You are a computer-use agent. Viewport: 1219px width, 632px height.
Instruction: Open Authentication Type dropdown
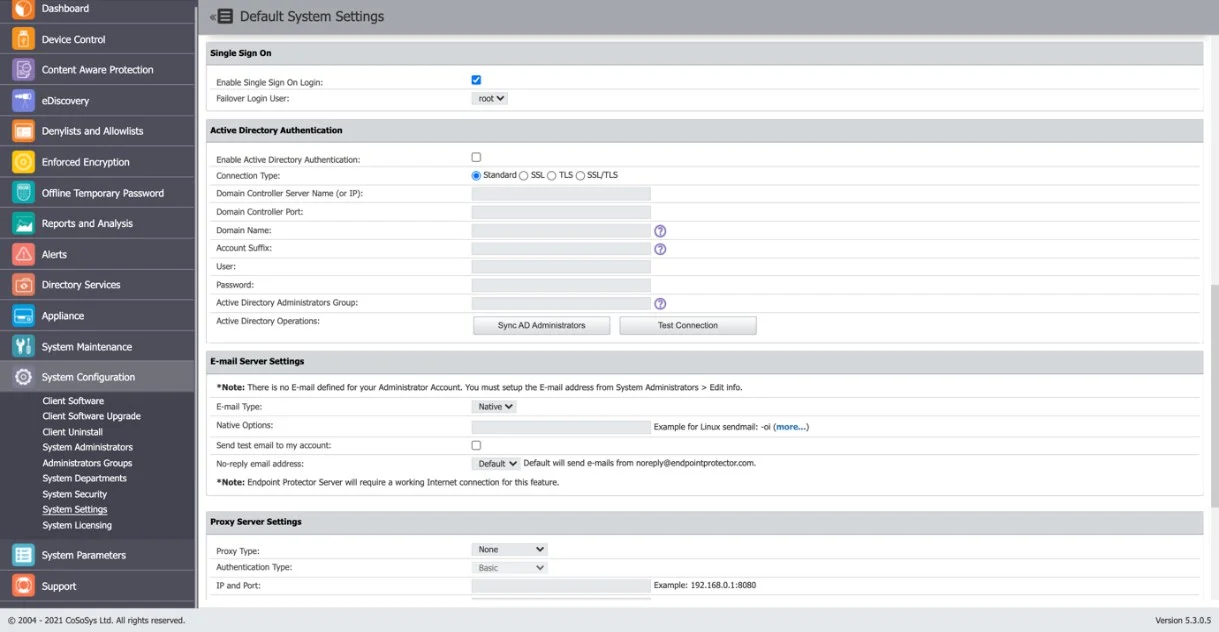pos(510,568)
